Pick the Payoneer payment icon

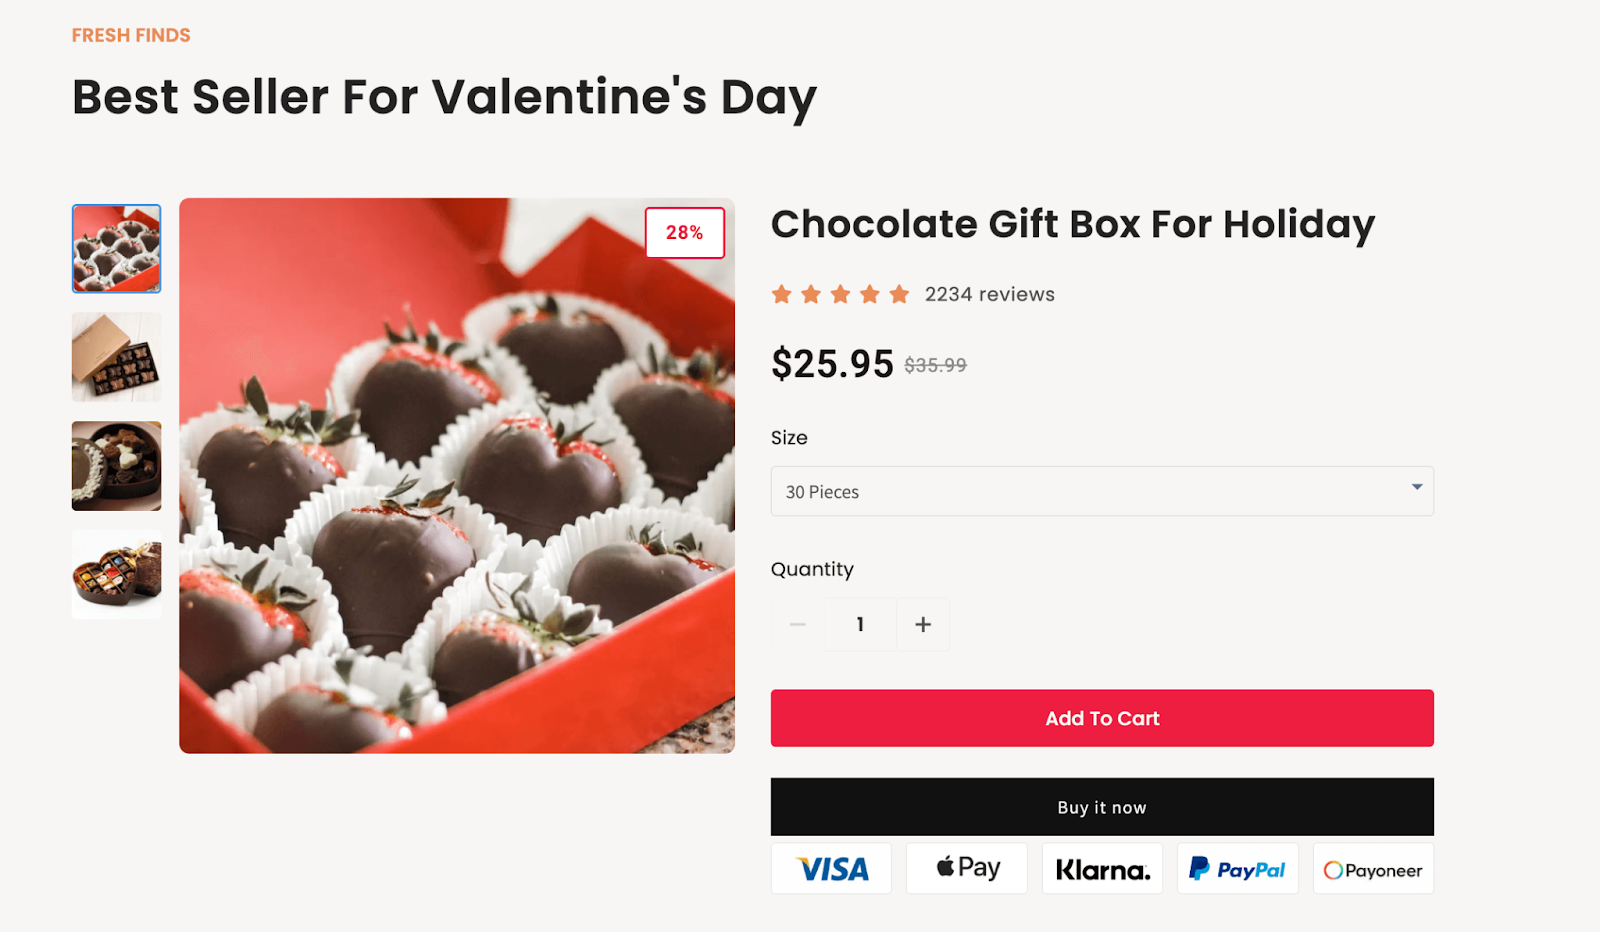point(1373,869)
